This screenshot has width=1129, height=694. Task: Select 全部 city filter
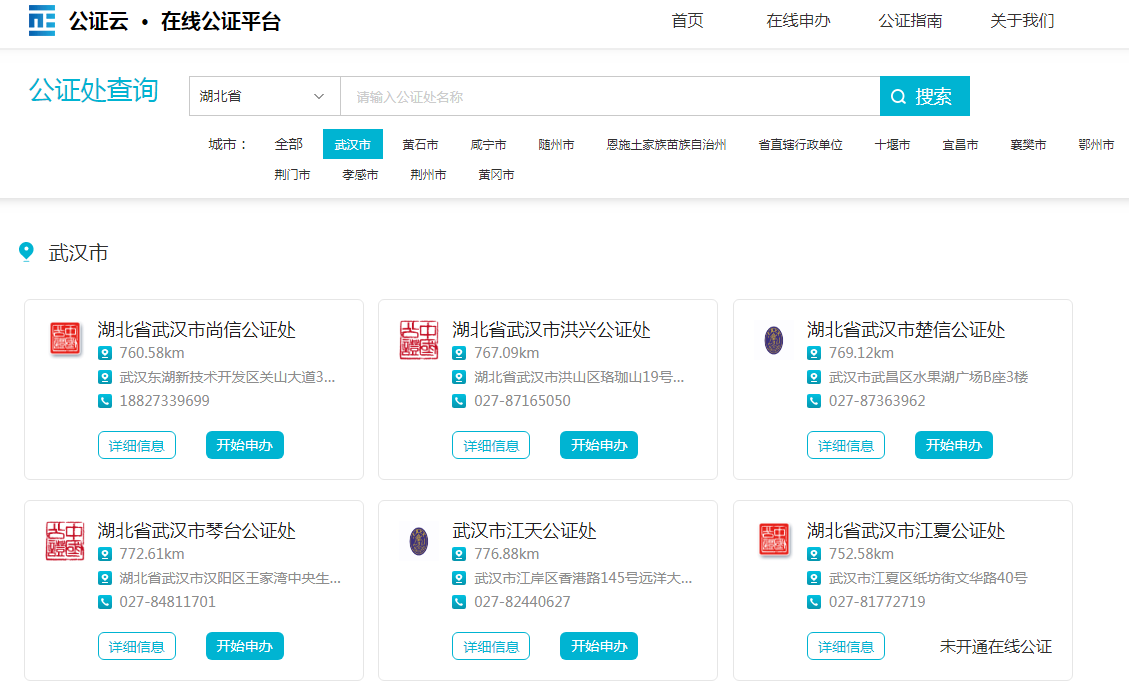click(289, 145)
